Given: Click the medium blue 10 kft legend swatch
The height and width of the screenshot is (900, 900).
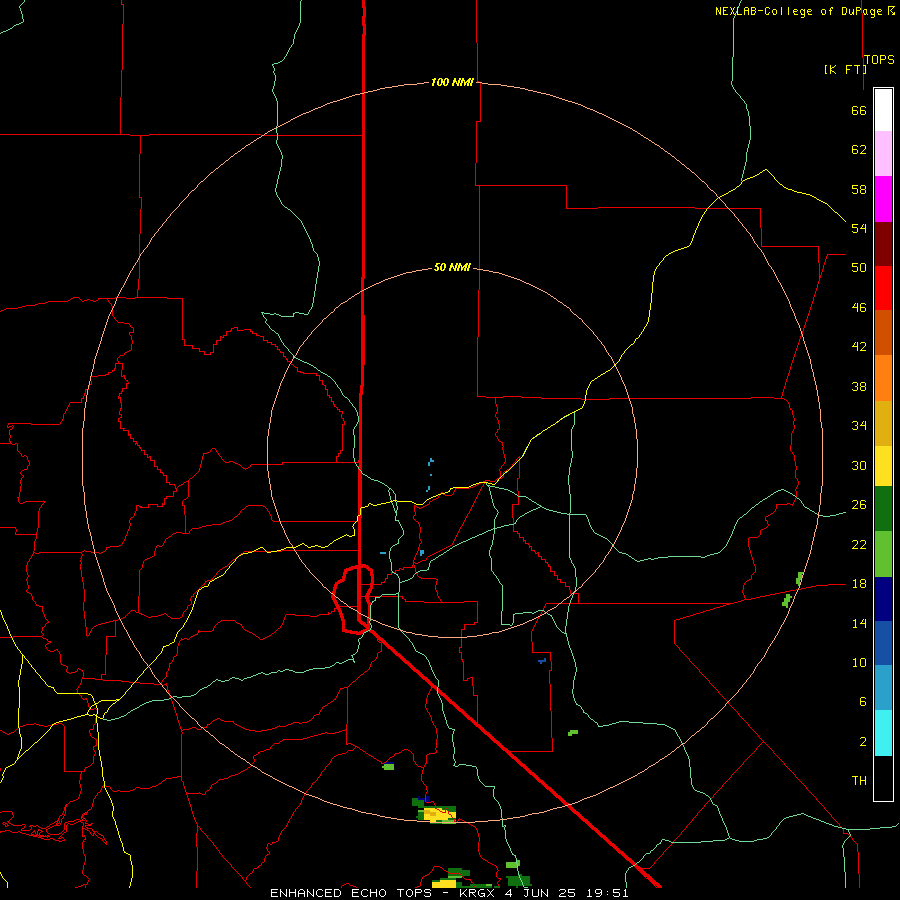Looking at the screenshot, I should click(x=883, y=643).
